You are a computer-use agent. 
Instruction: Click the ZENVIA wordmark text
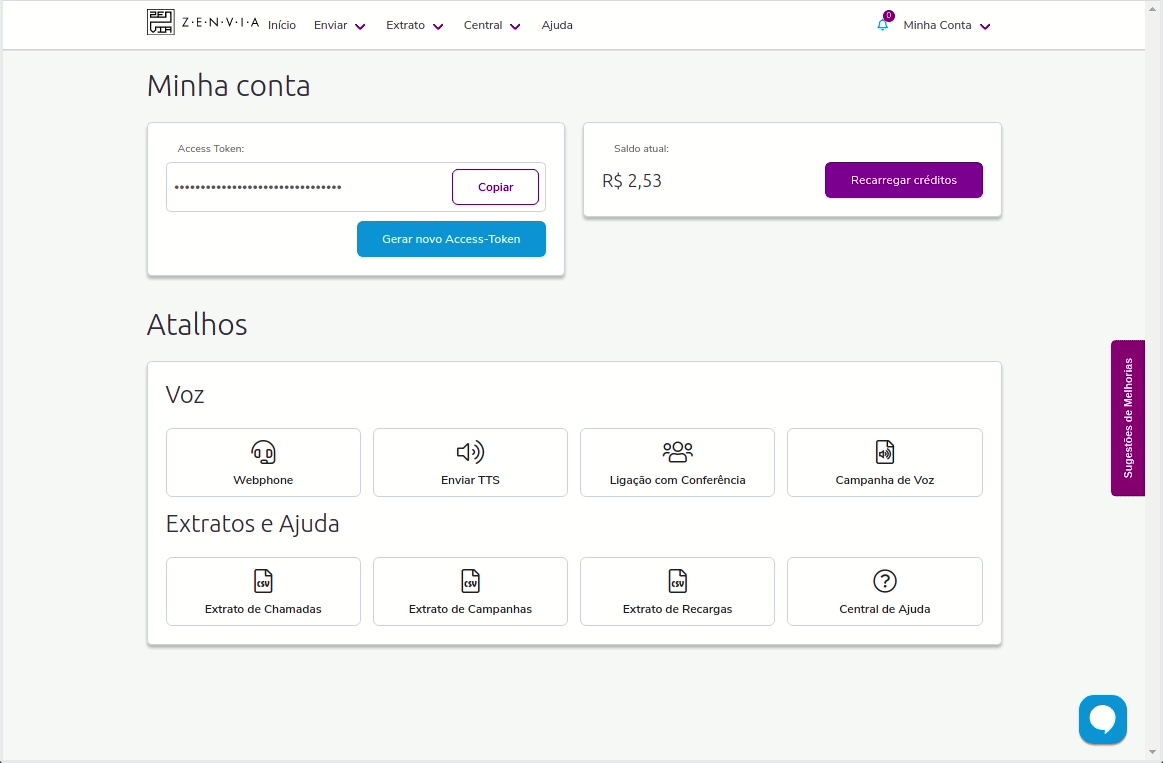click(220, 22)
